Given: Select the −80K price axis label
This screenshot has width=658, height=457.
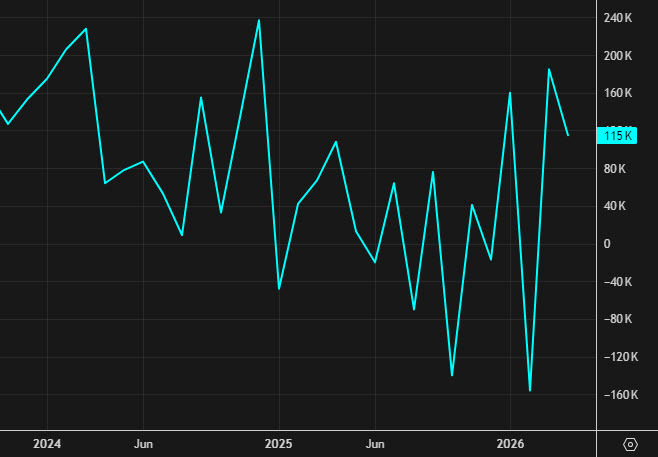Looking at the screenshot, I should coord(618,319).
